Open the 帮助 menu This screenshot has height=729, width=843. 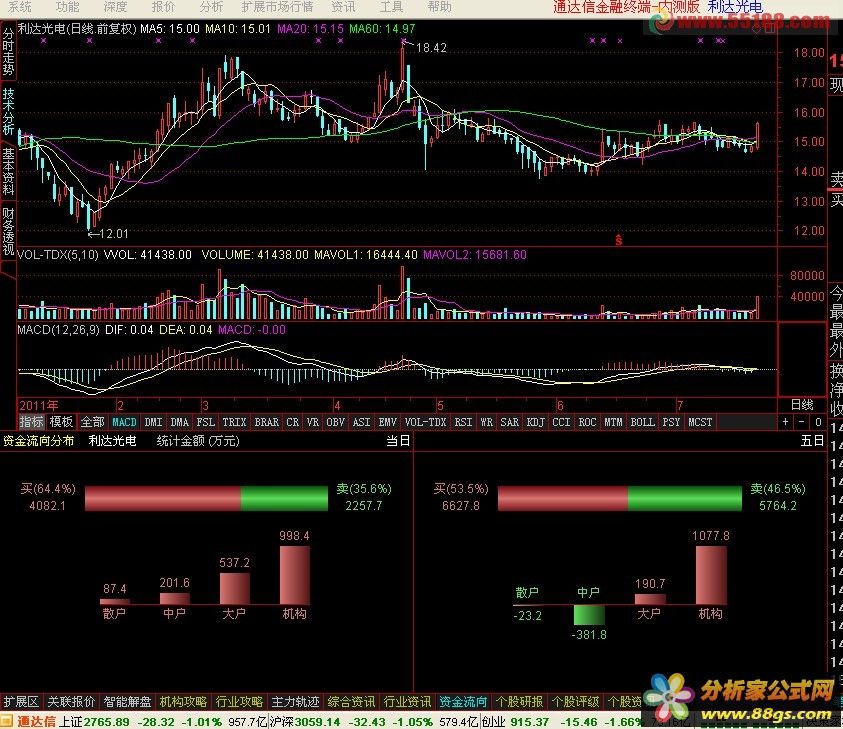[439, 7]
